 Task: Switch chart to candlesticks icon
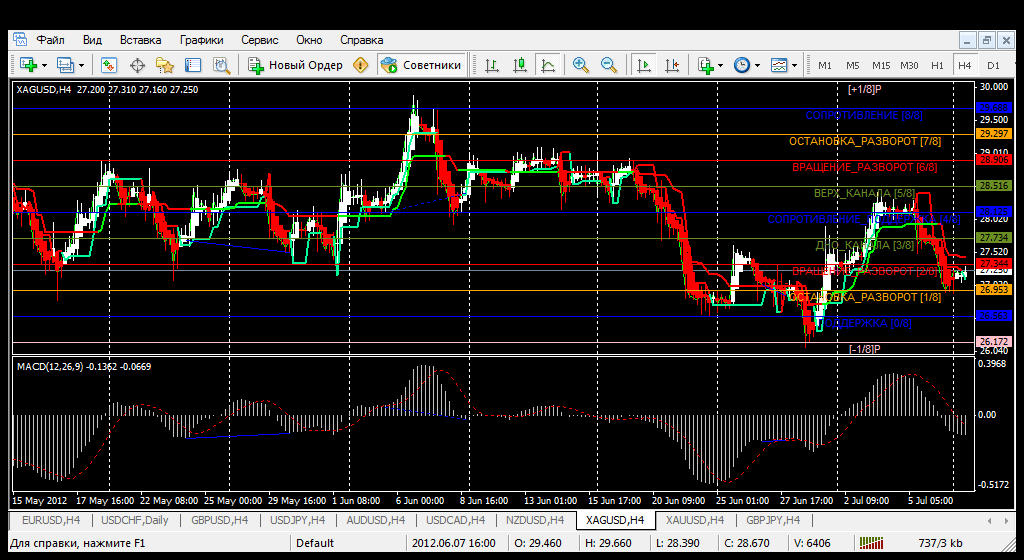[519, 65]
